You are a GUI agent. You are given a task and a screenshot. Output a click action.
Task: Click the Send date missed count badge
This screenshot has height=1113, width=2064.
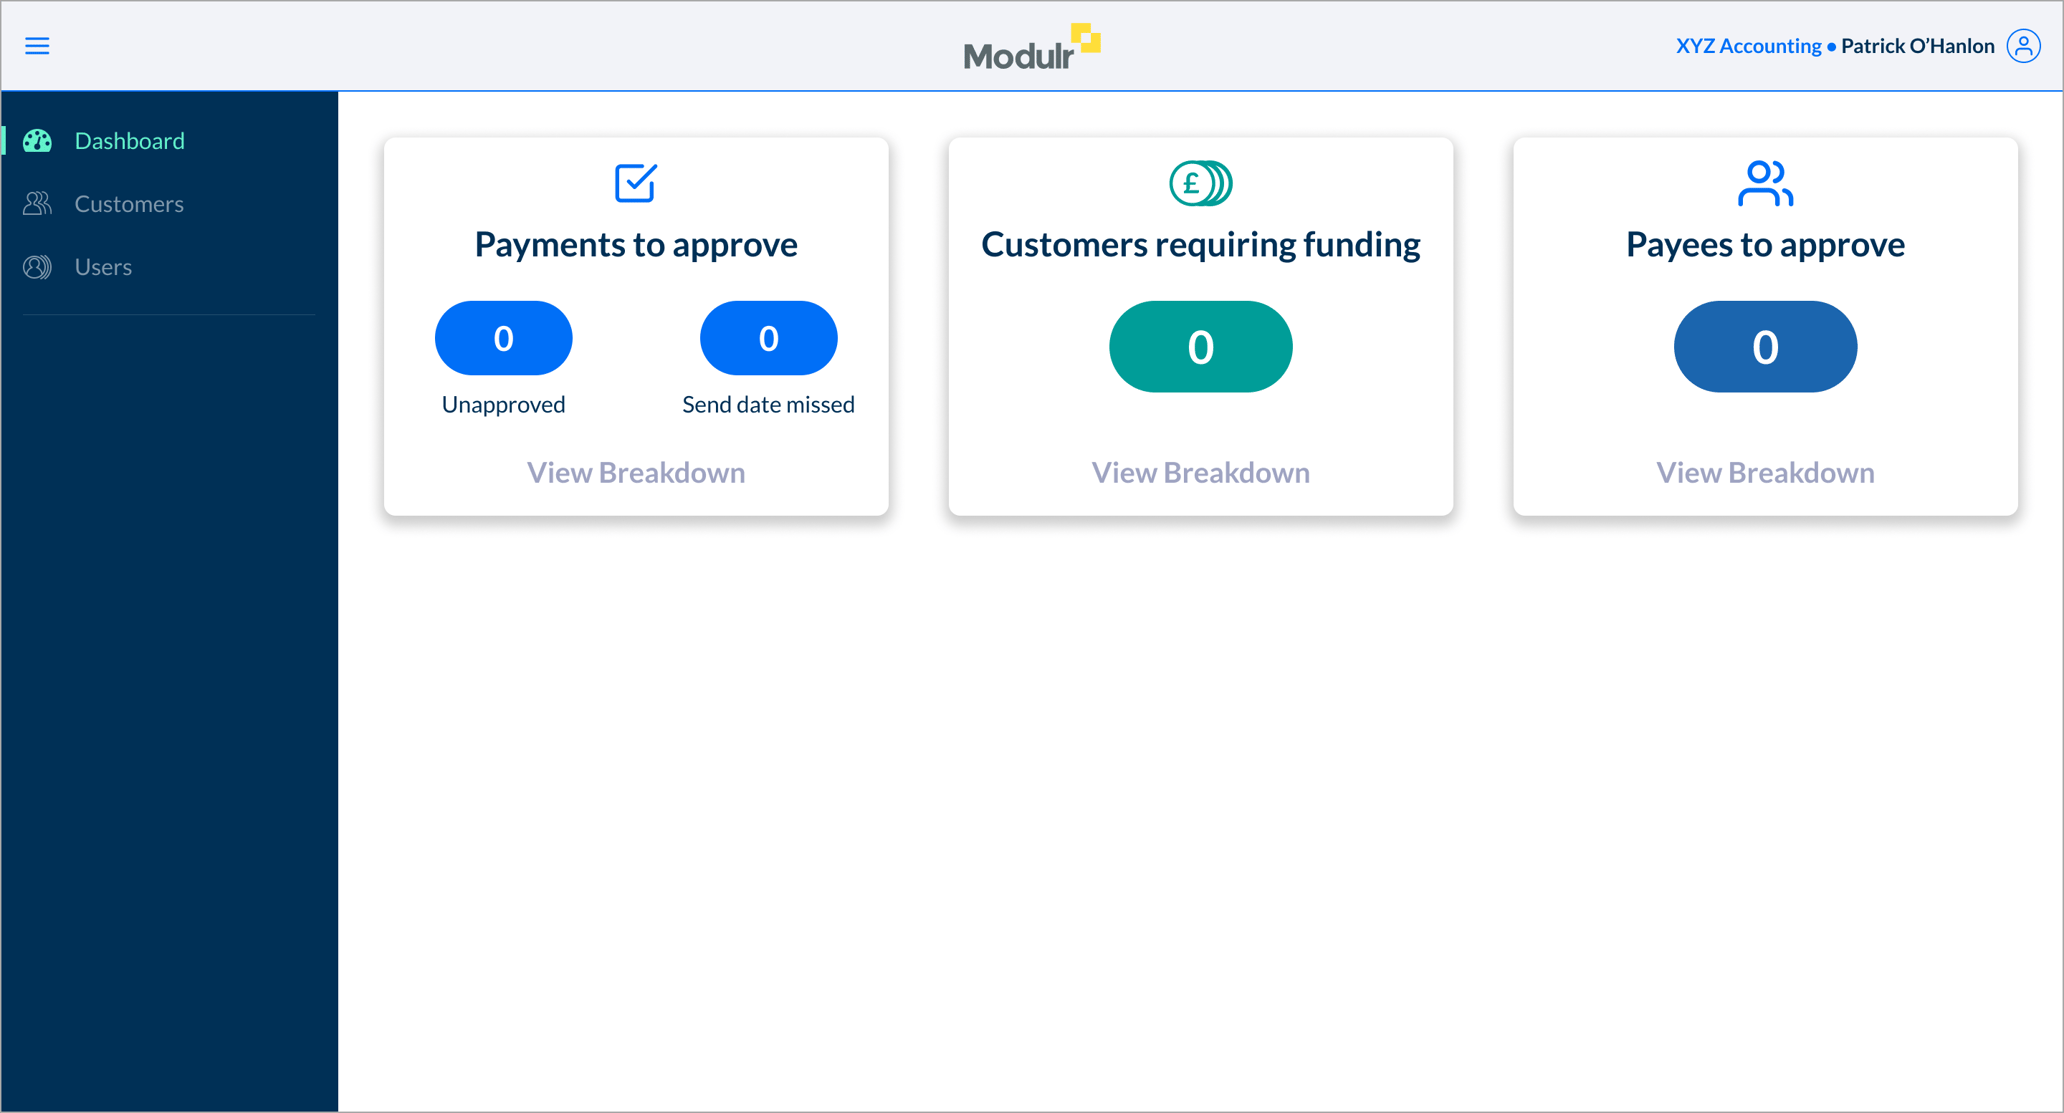point(768,338)
